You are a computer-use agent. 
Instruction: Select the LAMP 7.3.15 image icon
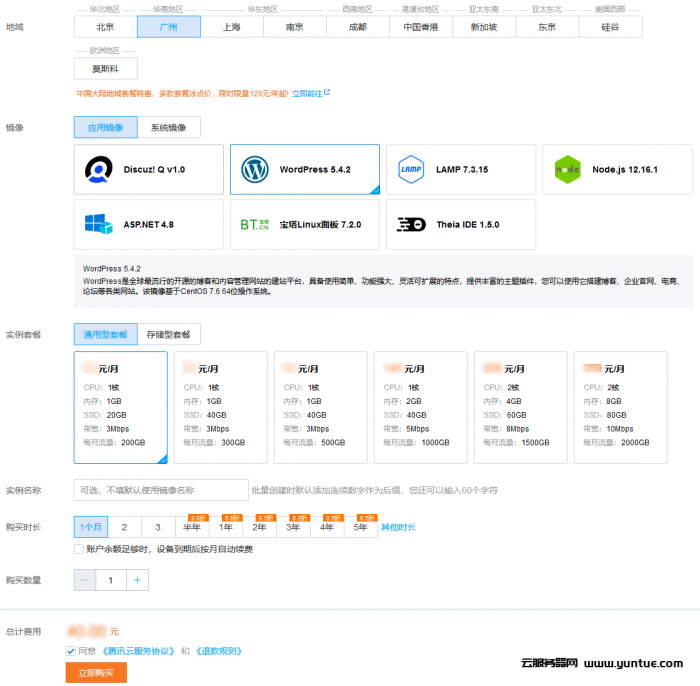click(x=411, y=170)
